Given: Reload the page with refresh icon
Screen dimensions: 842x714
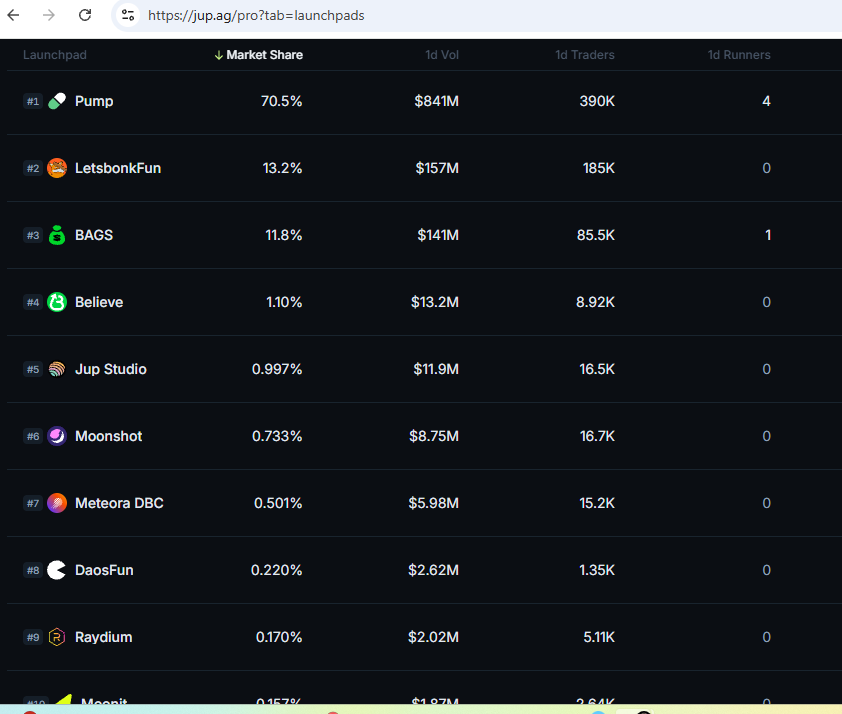Looking at the screenshot, I should pos(85,15).
